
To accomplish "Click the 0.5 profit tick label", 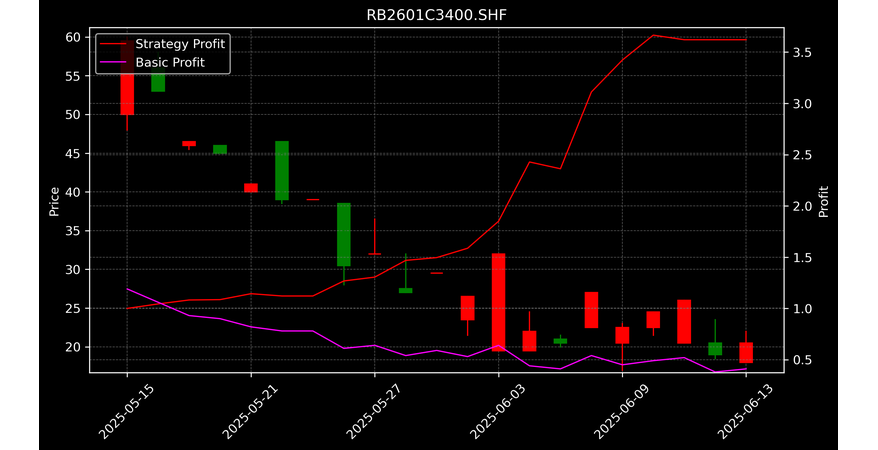I will [x=801, y=360].
